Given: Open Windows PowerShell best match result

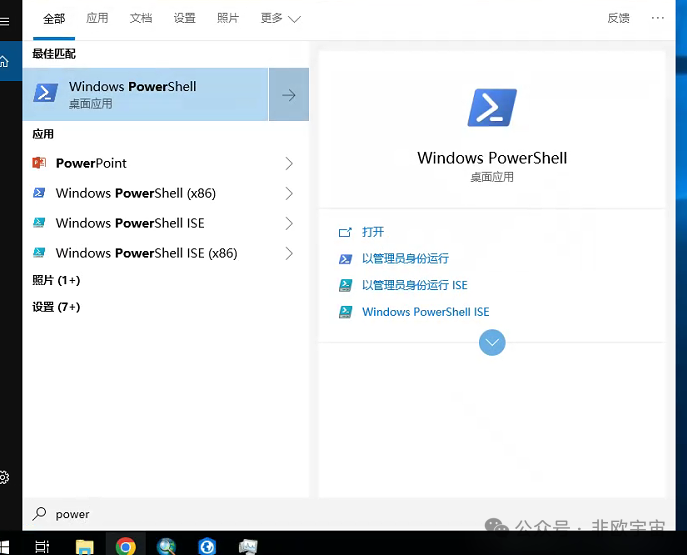Looking at the screenshot, I should click(x=145, y=95).
